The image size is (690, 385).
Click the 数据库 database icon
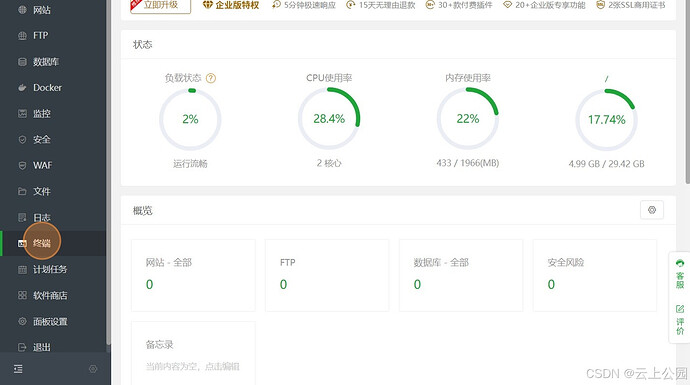pyautogui.click(x=22, y=62)
